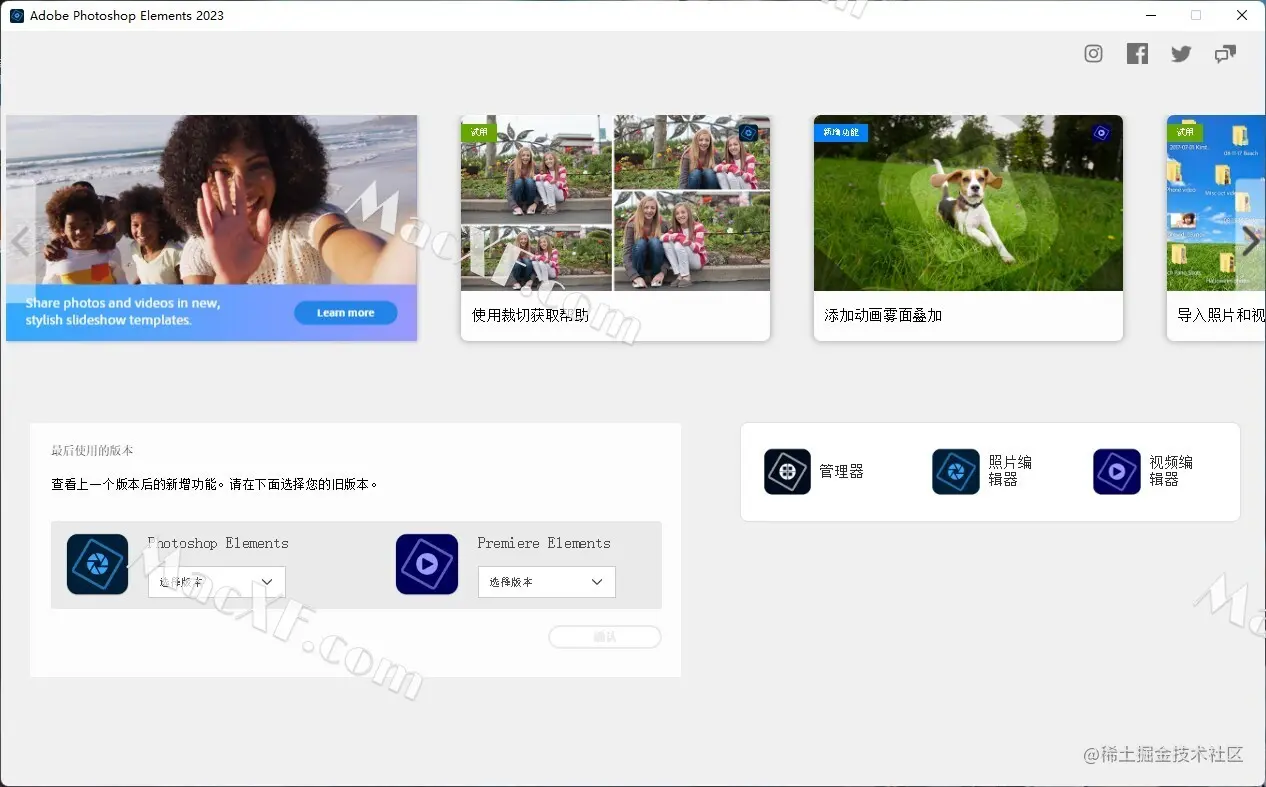Click camera badge on crop help card
The image size is (1266, 787).
(748, 132)
